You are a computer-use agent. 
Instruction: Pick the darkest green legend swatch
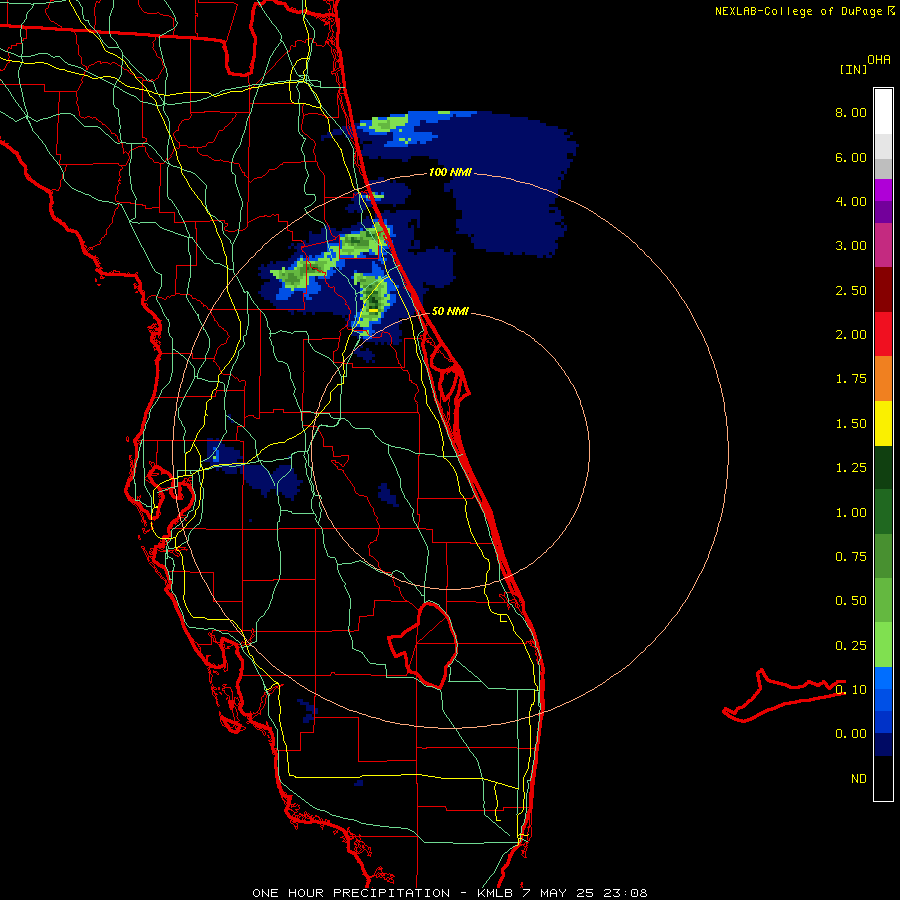pos(883,468)
